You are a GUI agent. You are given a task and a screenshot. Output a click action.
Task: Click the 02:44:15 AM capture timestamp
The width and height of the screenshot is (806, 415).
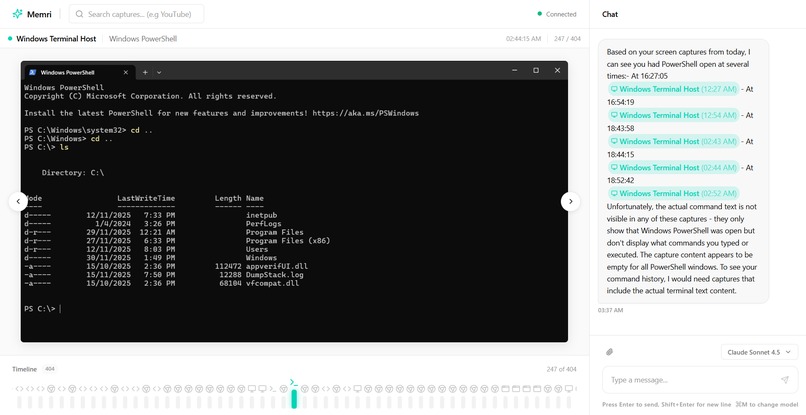click(x=523, y=39)
